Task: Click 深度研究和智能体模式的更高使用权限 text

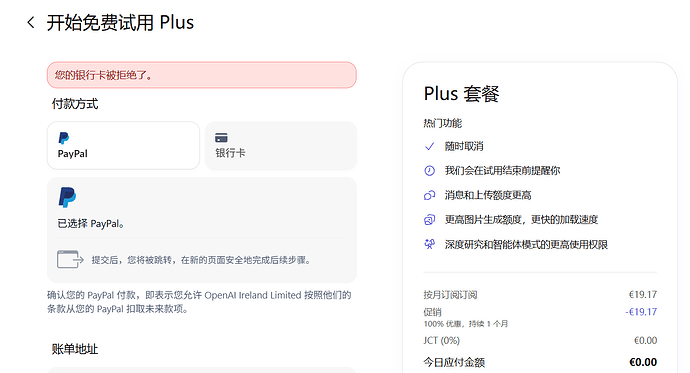Action: point(526,244)
